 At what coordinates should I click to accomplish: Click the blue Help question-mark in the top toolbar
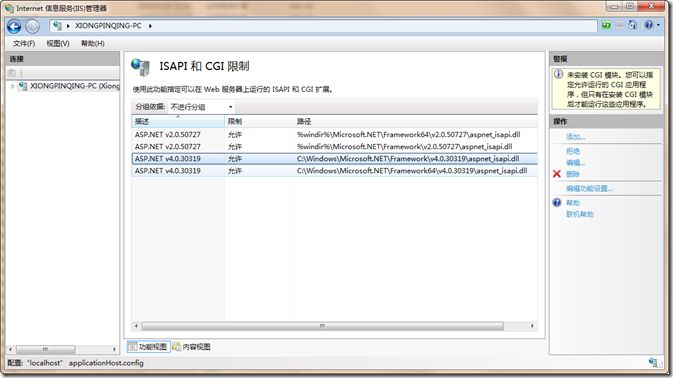point(649,25)
